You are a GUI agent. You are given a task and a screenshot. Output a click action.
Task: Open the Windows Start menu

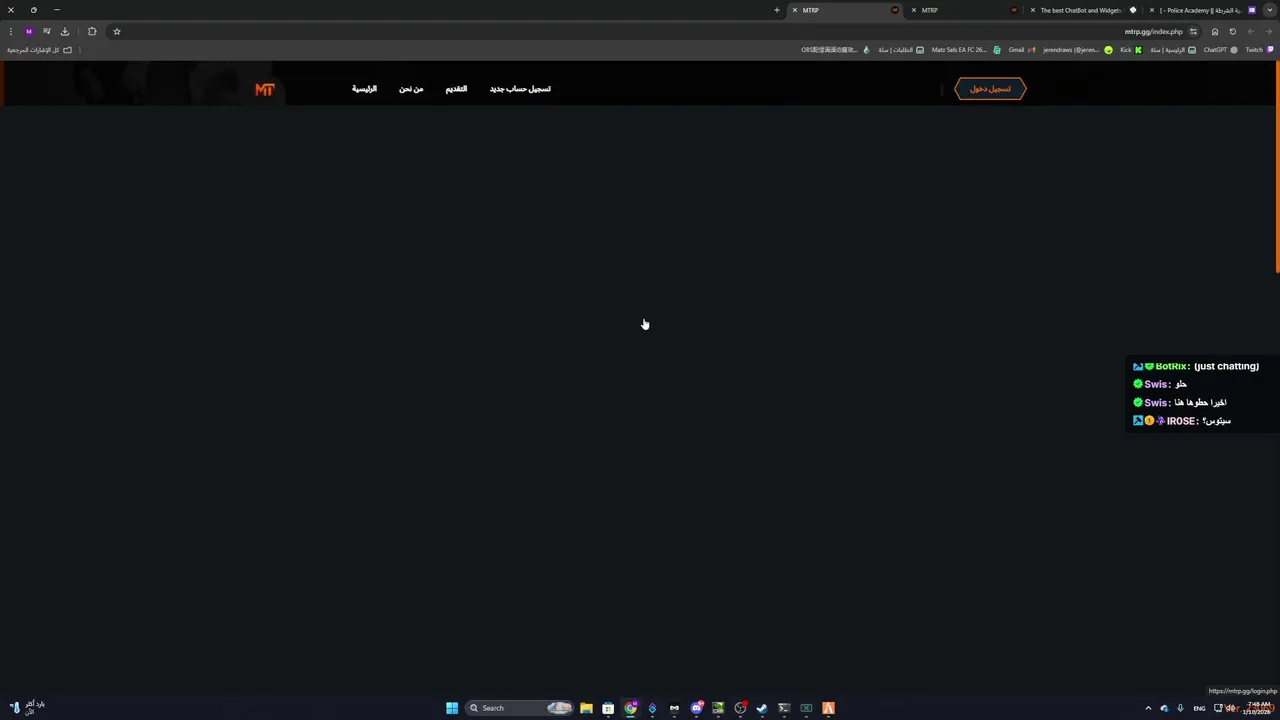[452, 708]
